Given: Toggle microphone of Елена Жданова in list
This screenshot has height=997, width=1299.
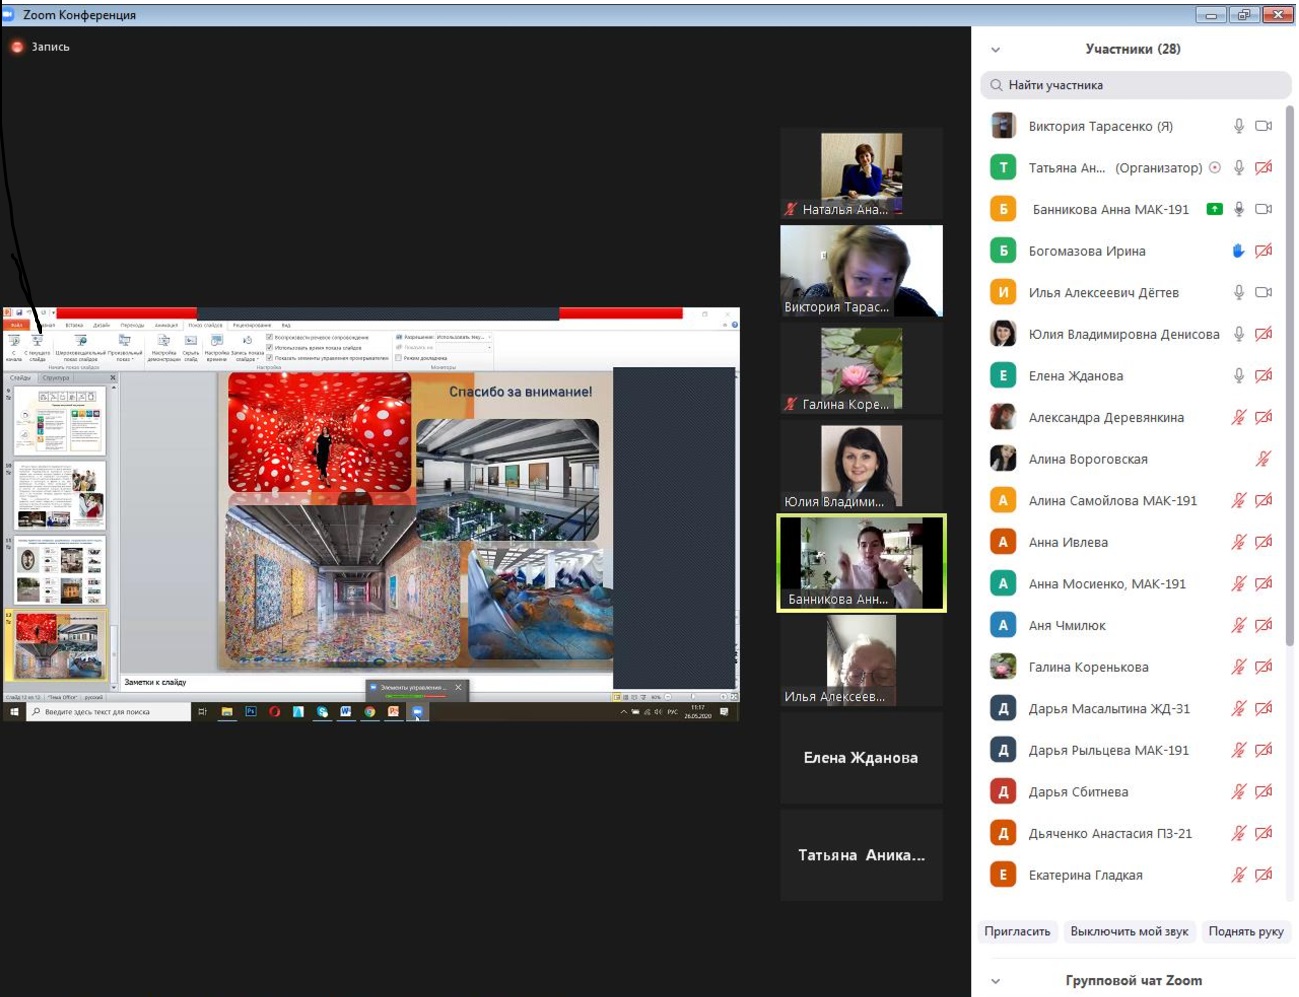Looking at the screenshot, I should pyautogui.click(x=1238, y=376).
